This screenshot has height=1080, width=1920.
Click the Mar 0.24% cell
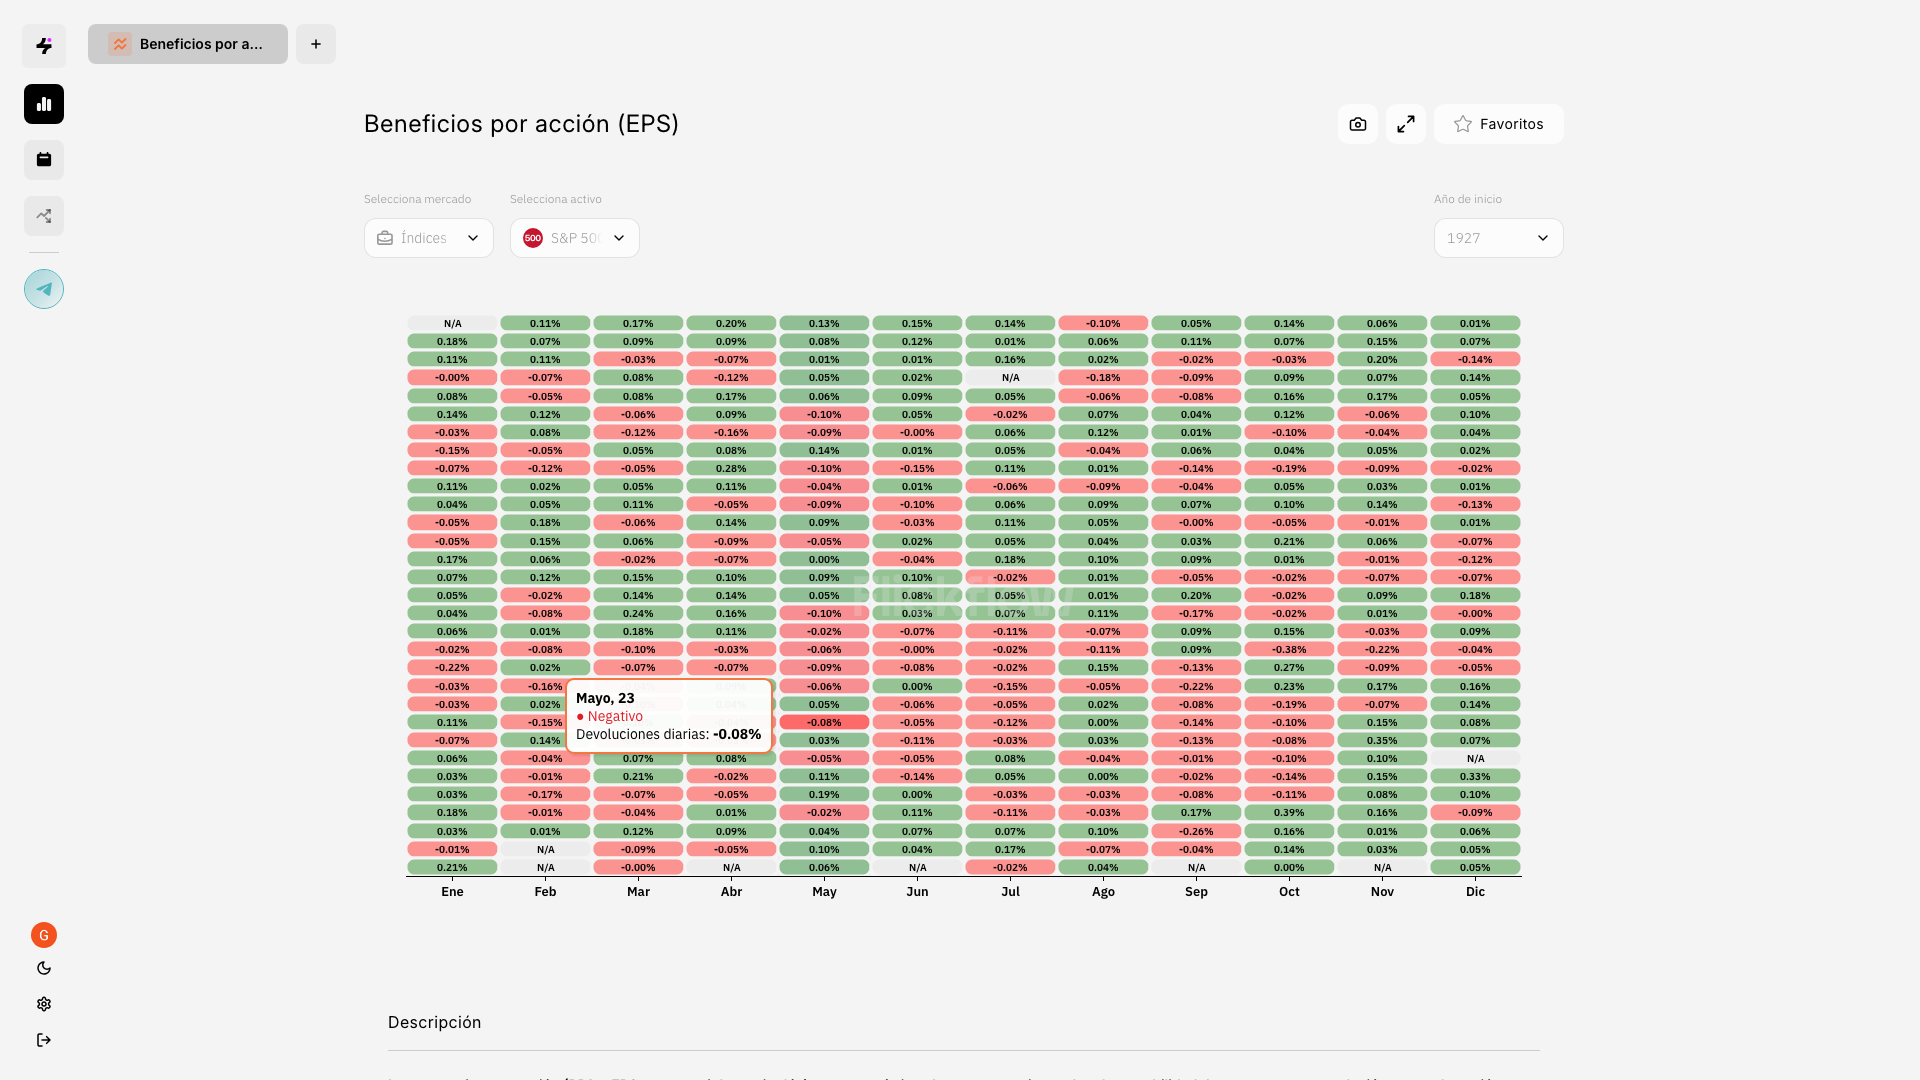(638, 614)
